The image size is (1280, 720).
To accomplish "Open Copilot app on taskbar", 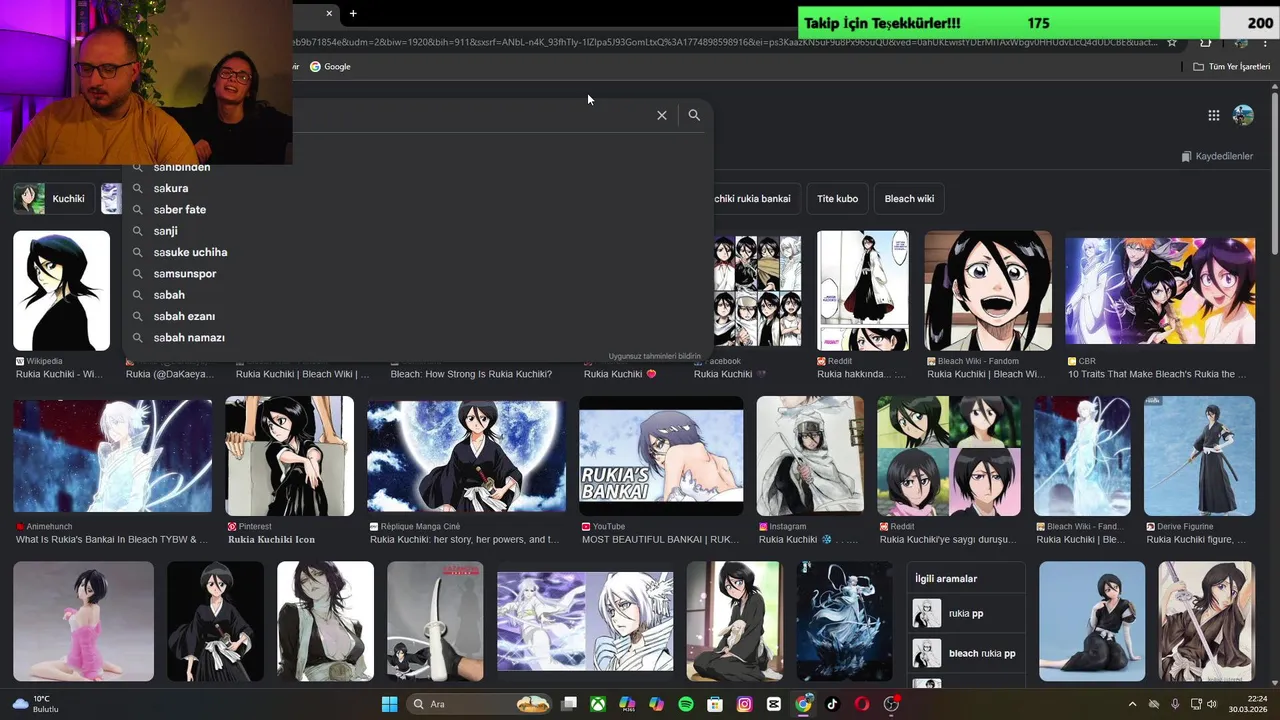I will 656,704.
